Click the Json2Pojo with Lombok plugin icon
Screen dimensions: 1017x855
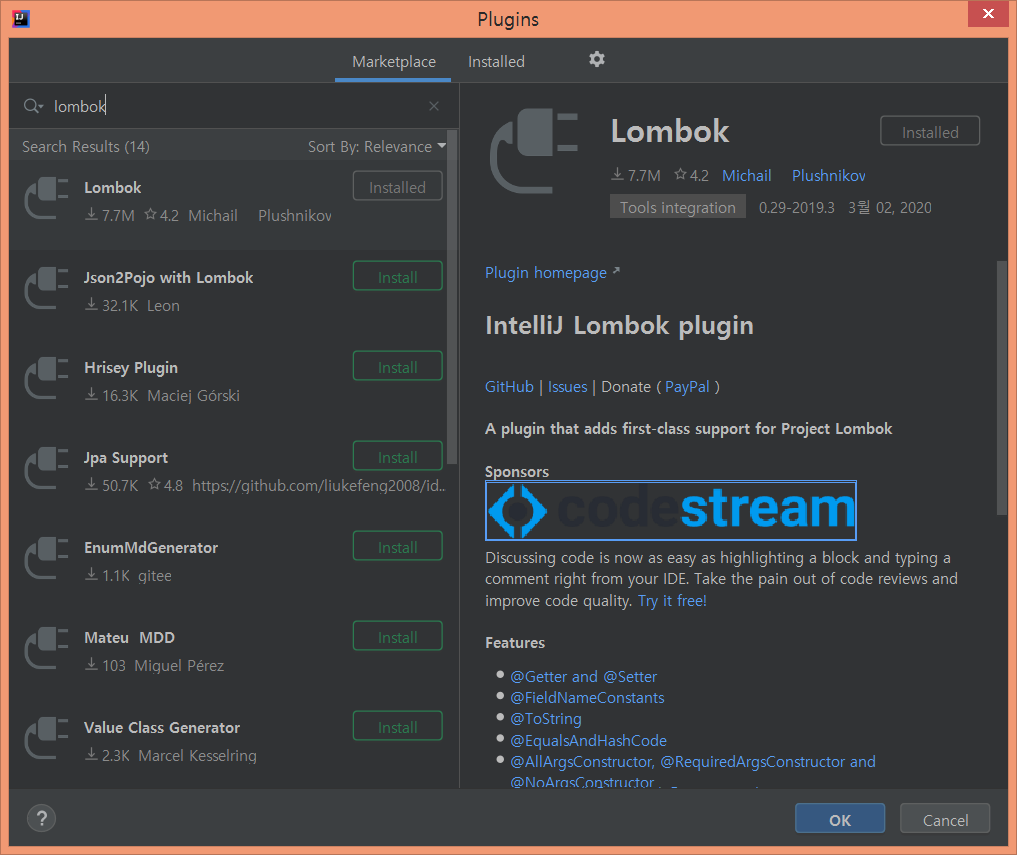(x=46, y=289)
